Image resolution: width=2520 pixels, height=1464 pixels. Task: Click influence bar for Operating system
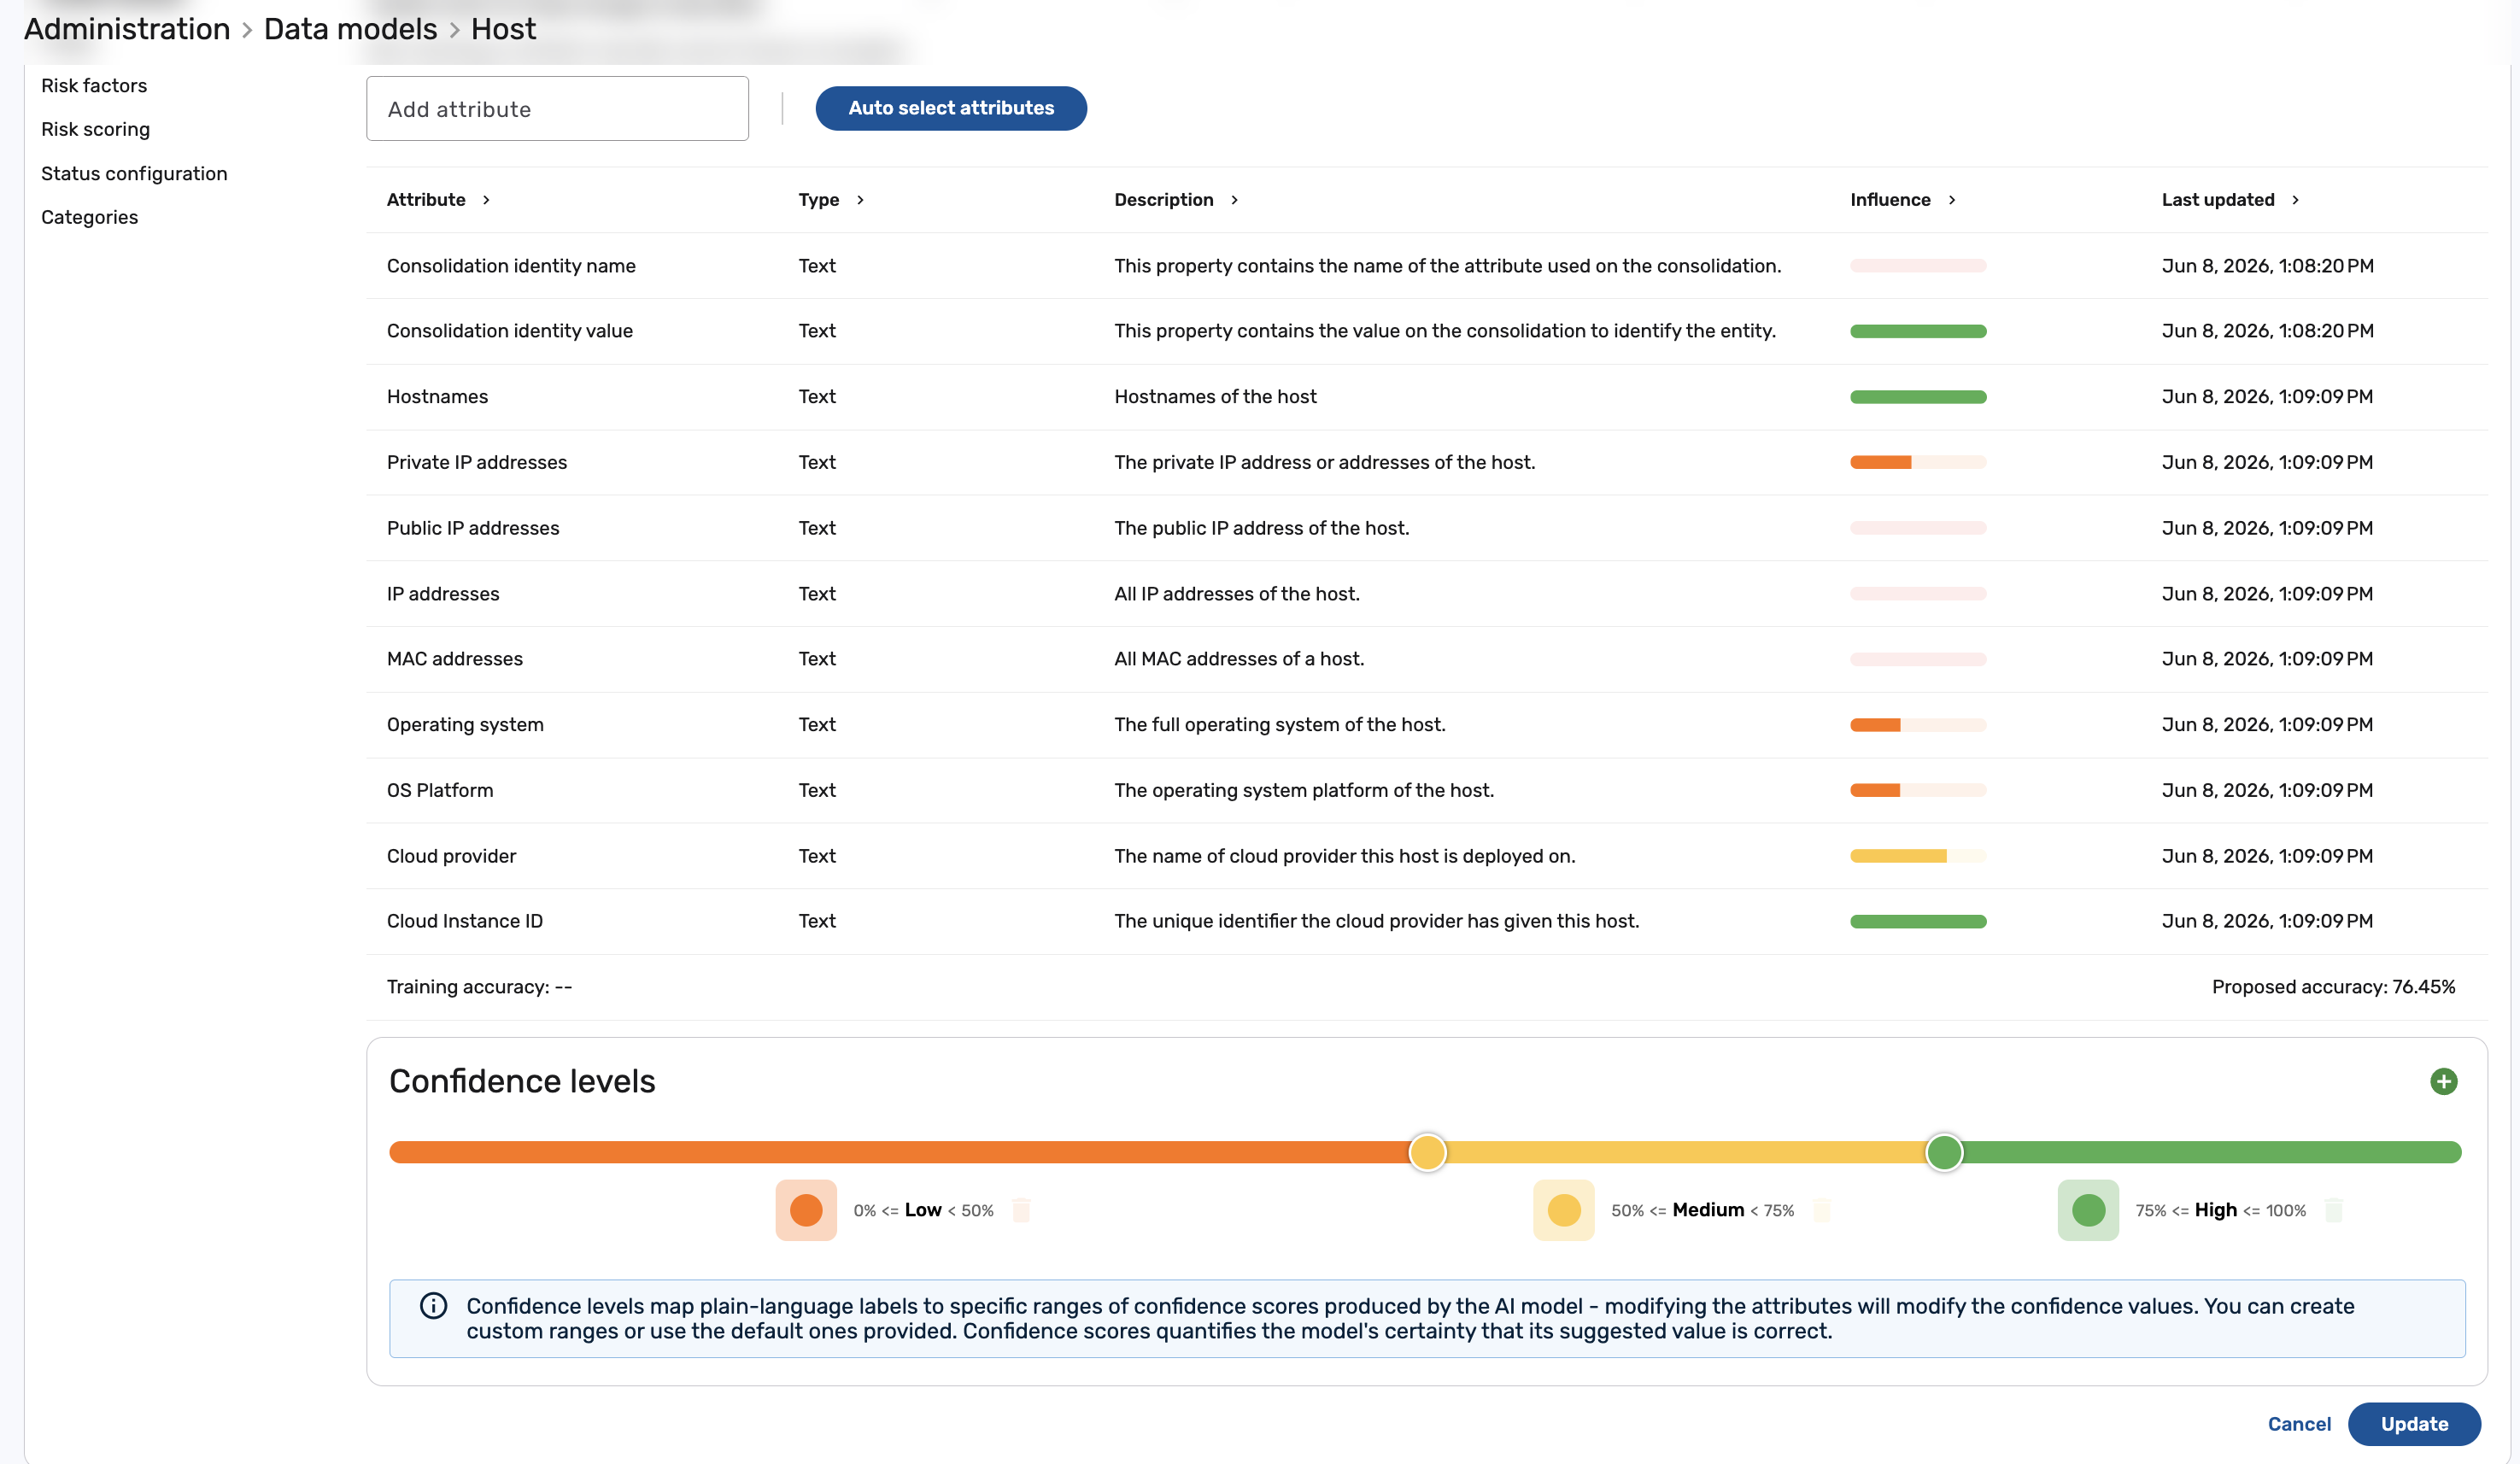click(x=1918, y=725)
